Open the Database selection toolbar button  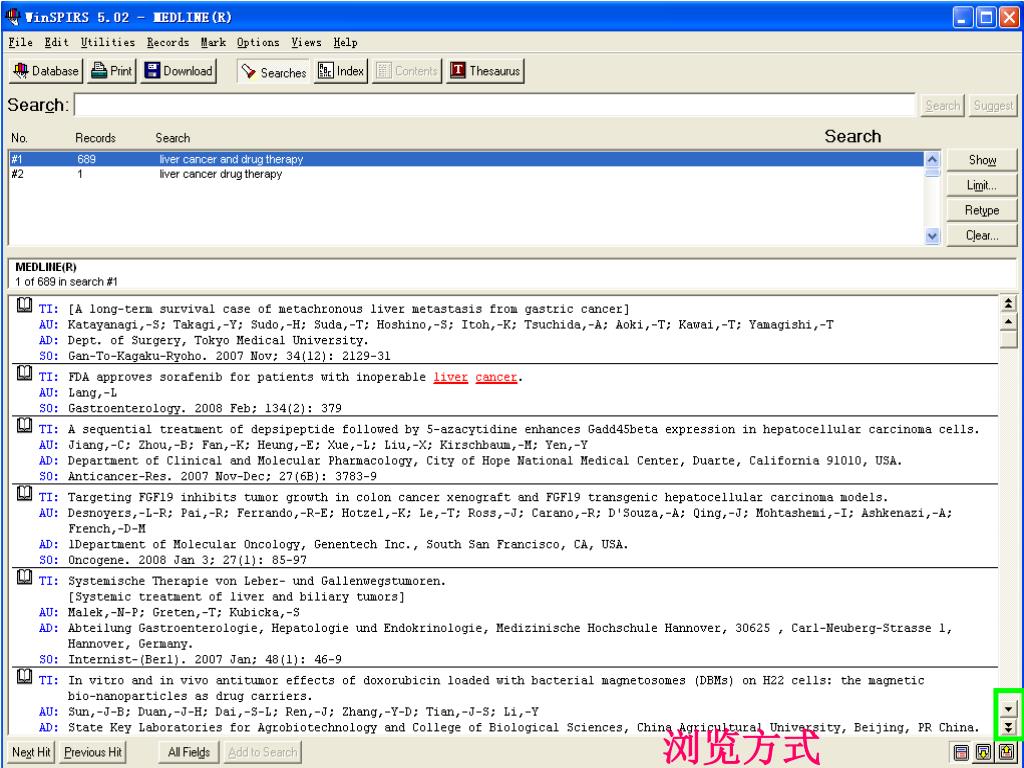[46, 71]
